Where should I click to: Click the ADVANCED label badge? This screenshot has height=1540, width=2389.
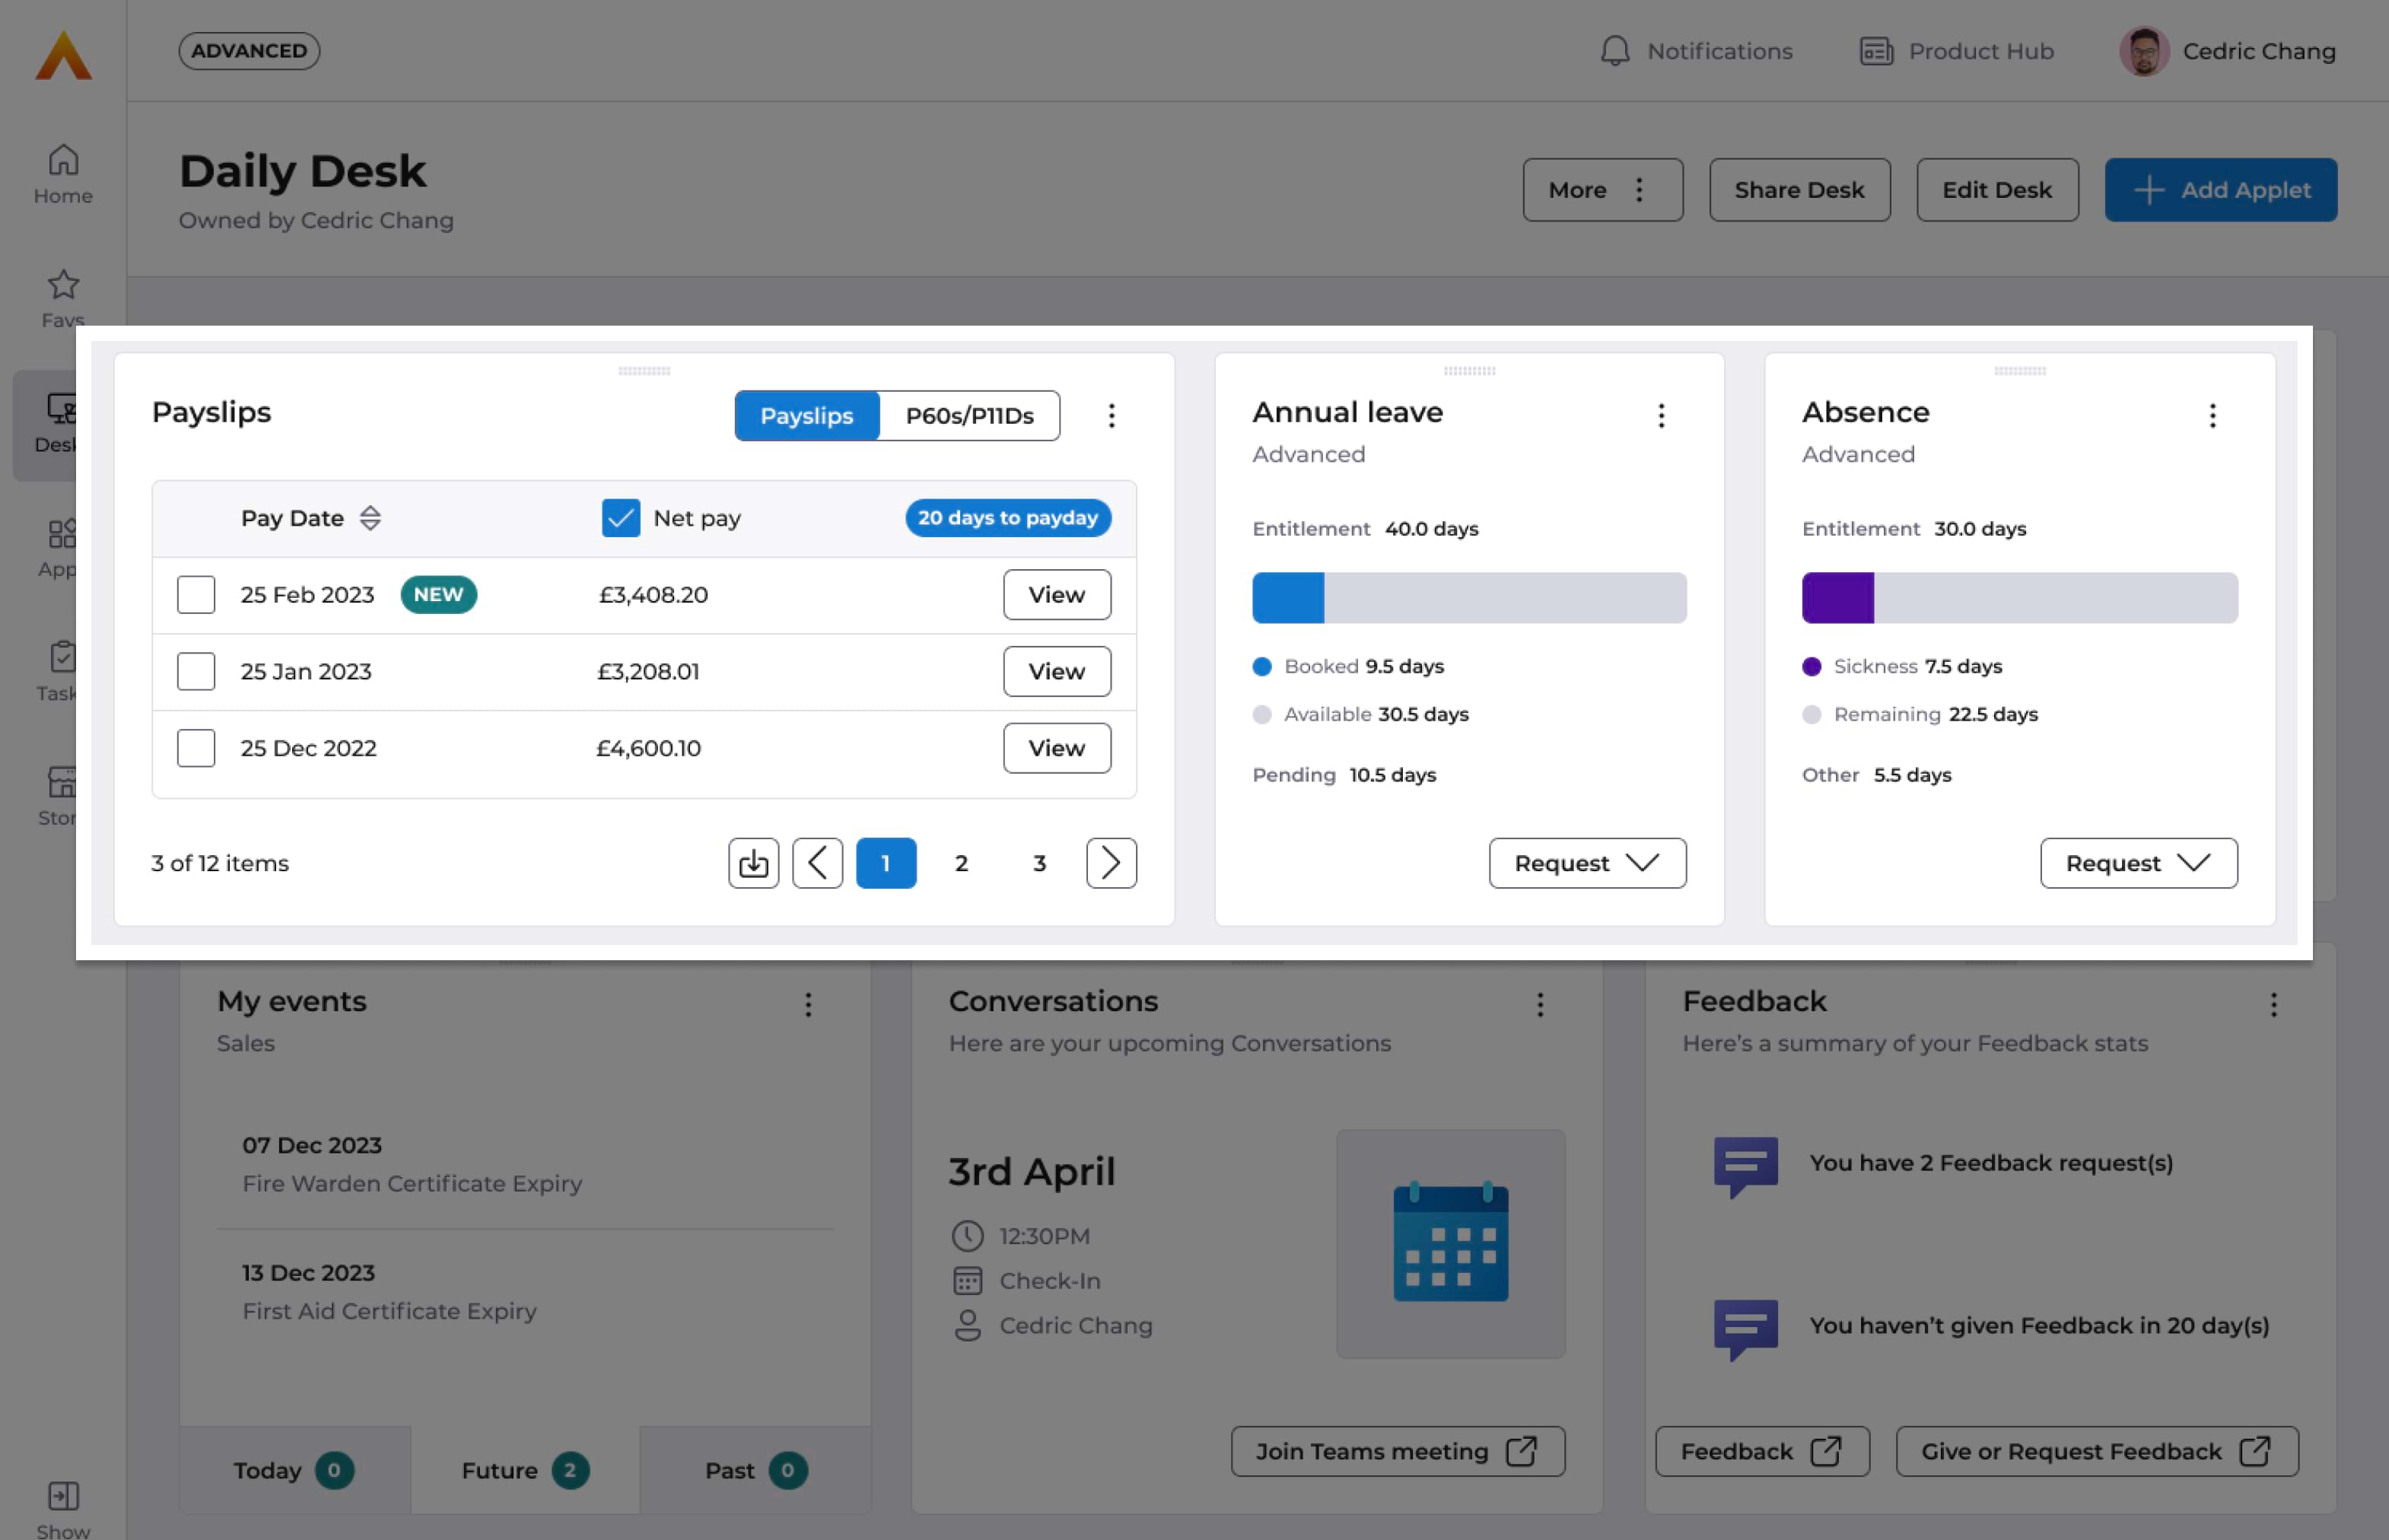[x=249, y=51]
